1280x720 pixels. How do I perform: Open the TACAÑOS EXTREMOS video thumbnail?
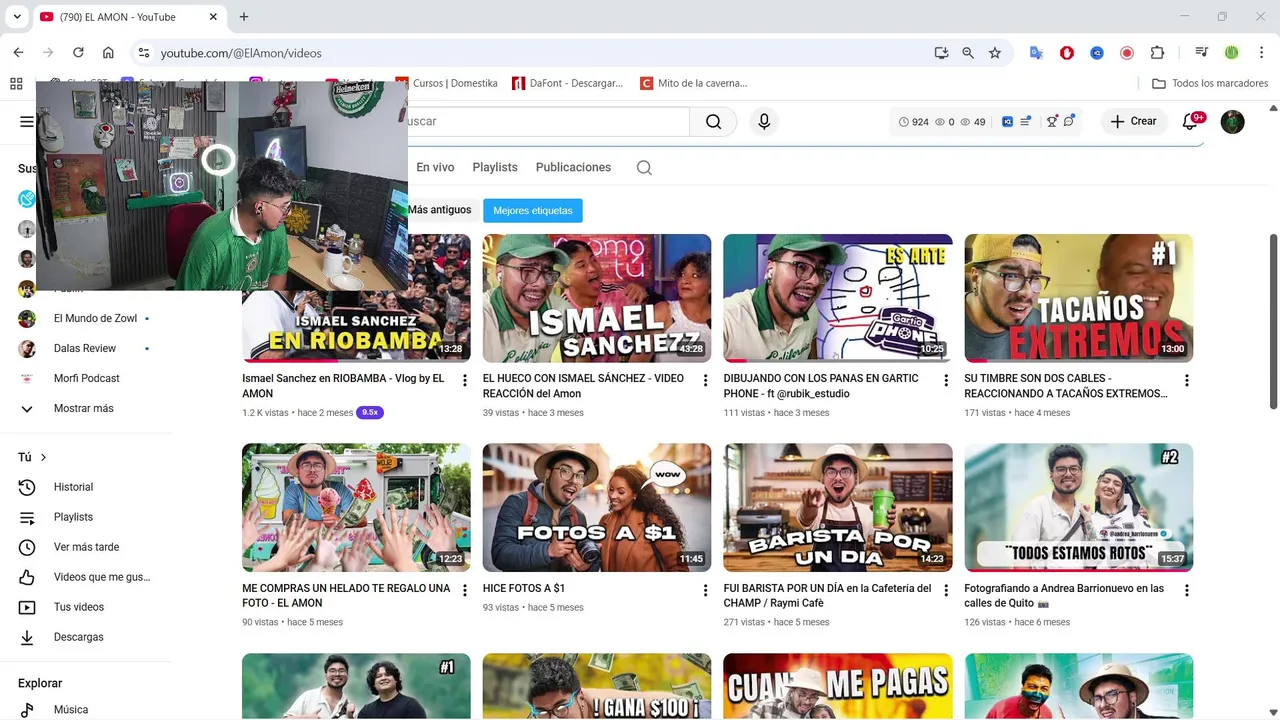point(1078,298)
